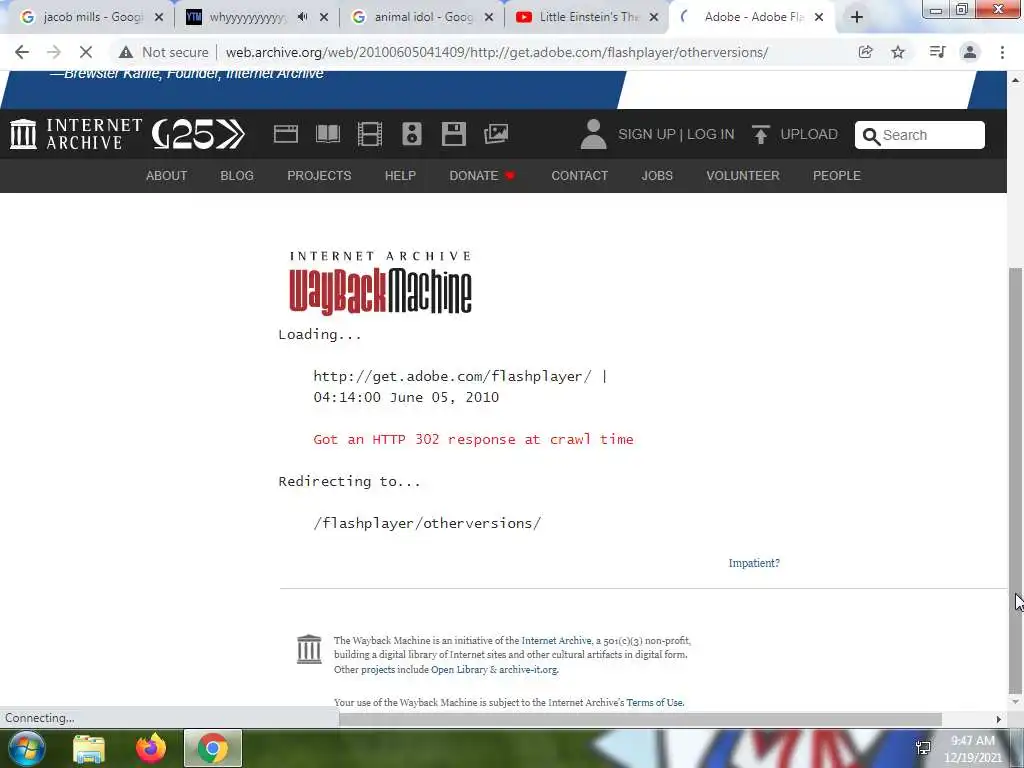
Task: Open the Terms of Use link
Action: click(x=655, y=703)
